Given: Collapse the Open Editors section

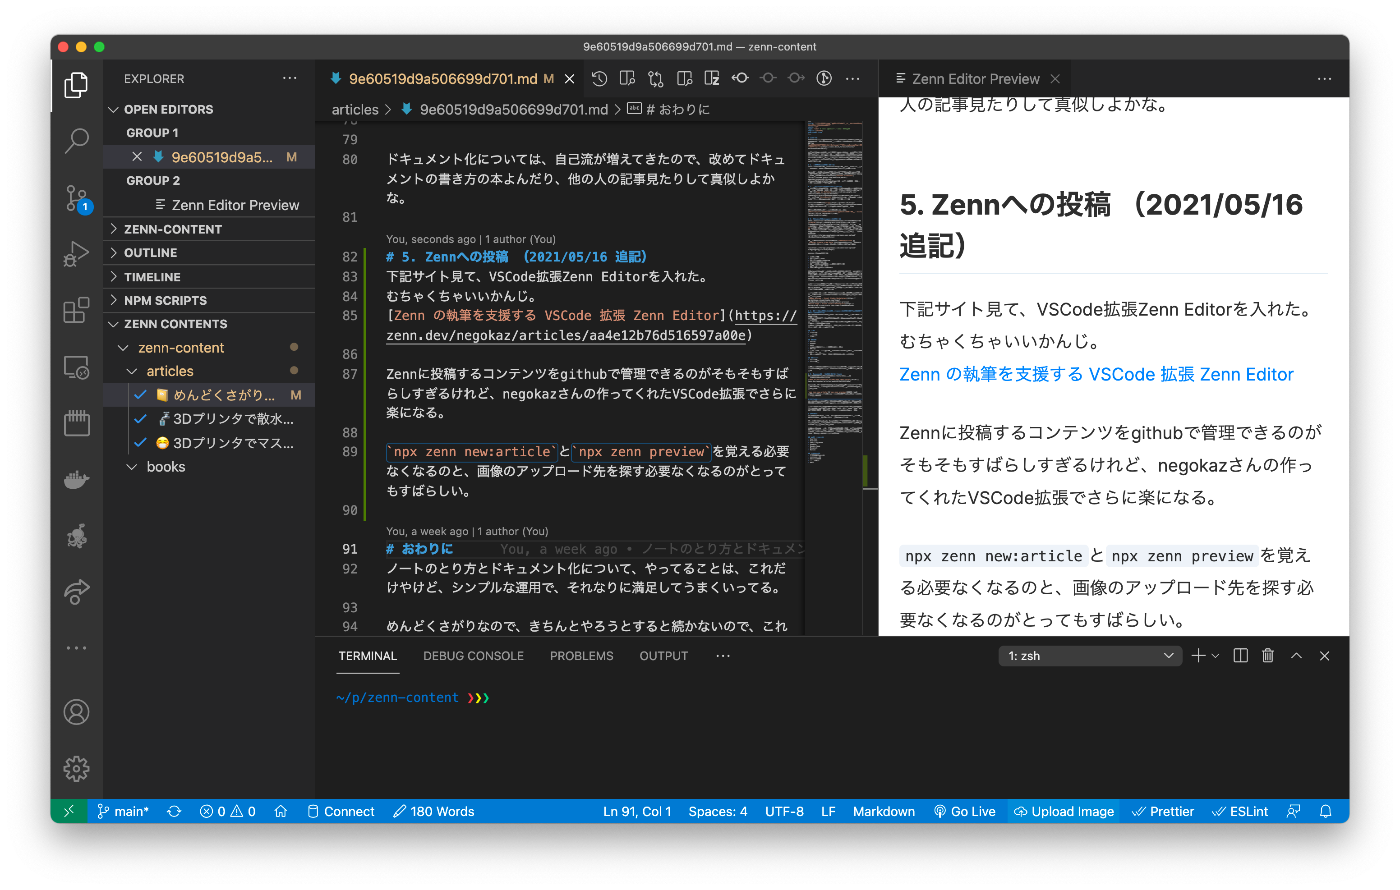Looking at the screenshot, I should [x=209, y=109].
